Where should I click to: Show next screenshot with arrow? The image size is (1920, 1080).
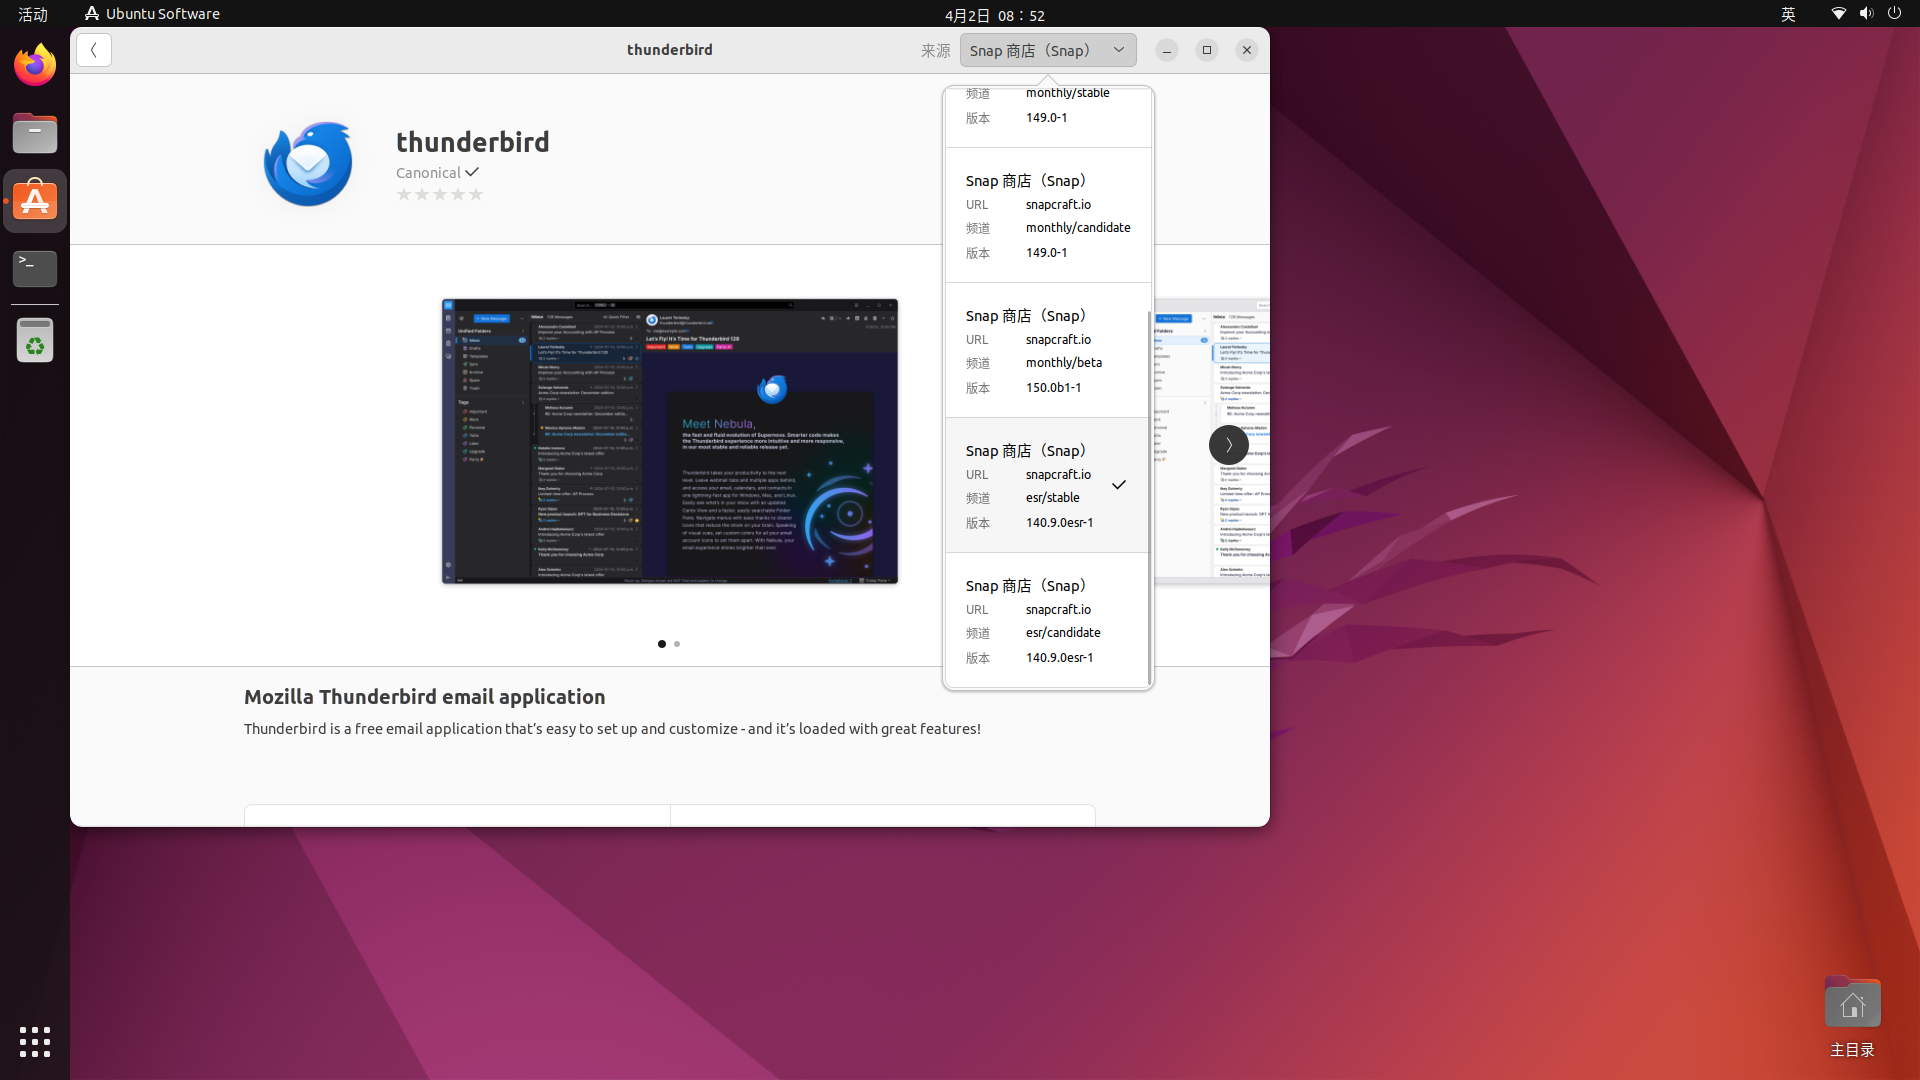tap(1228, 445)
